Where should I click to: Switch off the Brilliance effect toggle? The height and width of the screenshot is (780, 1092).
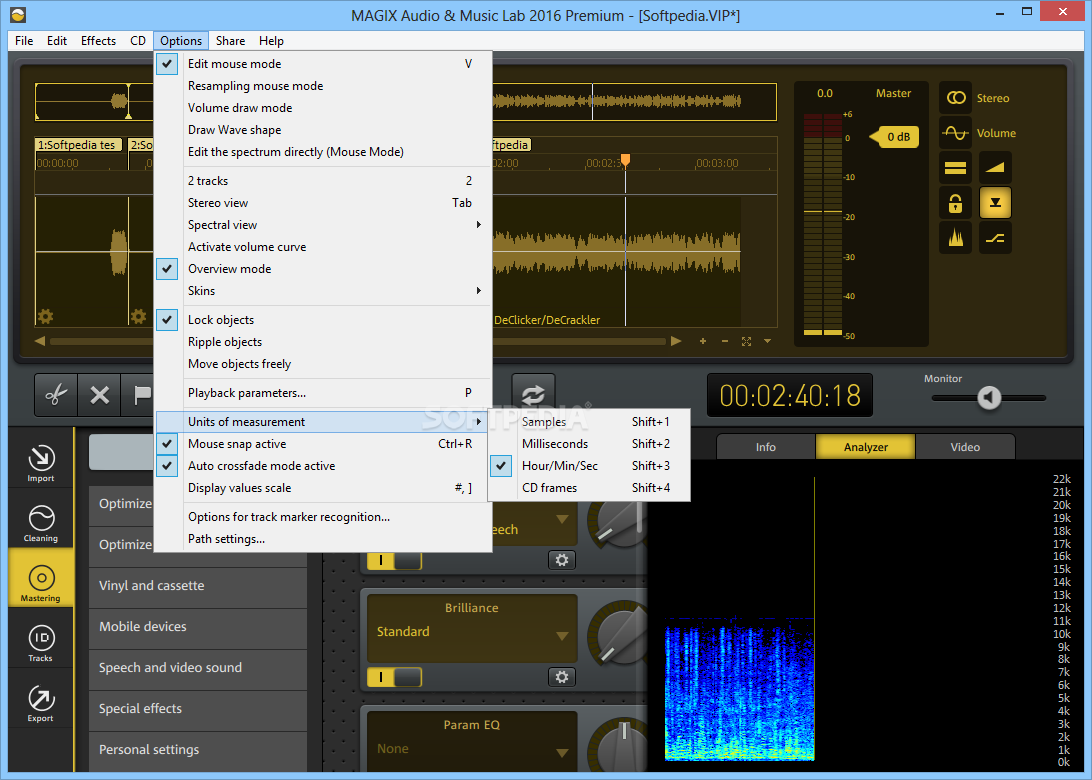coord(394,677)
